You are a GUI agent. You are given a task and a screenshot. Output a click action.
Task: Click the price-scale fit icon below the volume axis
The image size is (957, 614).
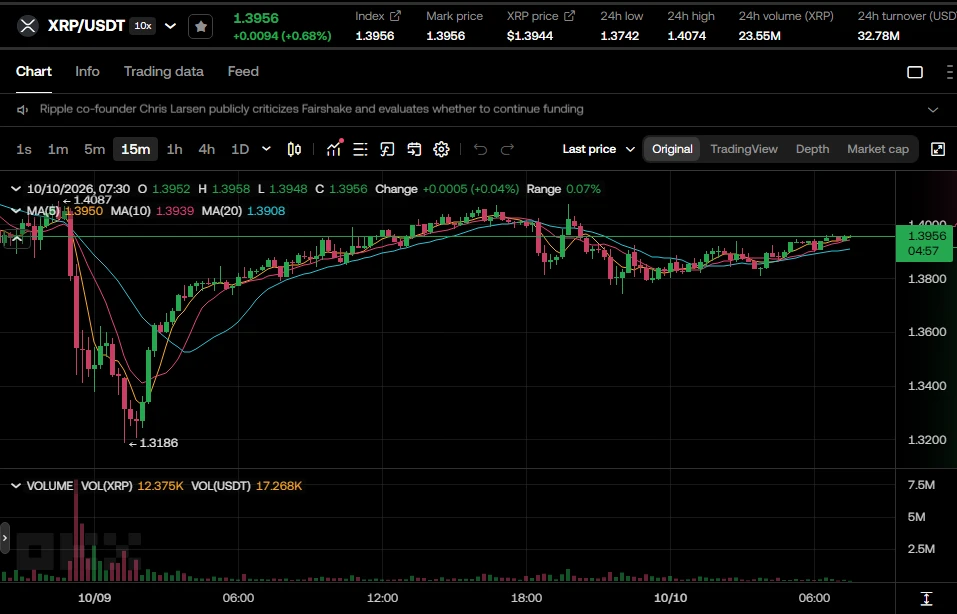click(926, 598)
